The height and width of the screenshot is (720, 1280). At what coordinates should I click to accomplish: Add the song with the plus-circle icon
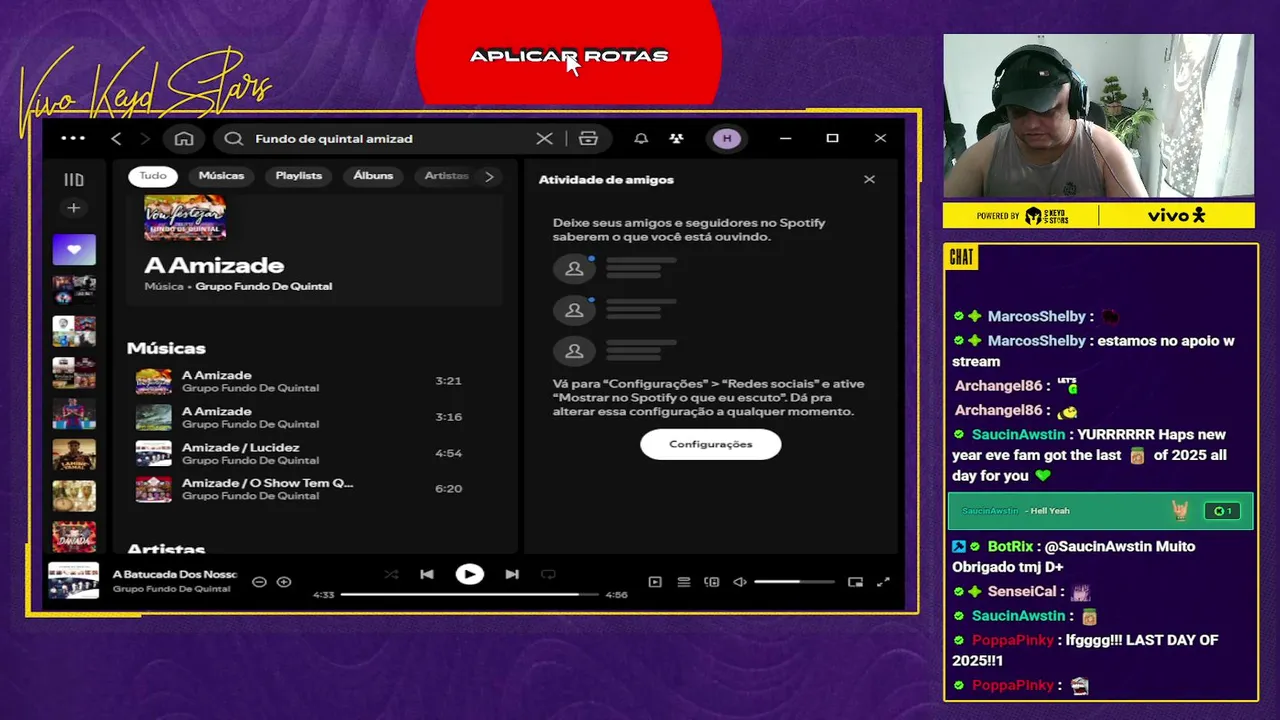tap(284, 582)
